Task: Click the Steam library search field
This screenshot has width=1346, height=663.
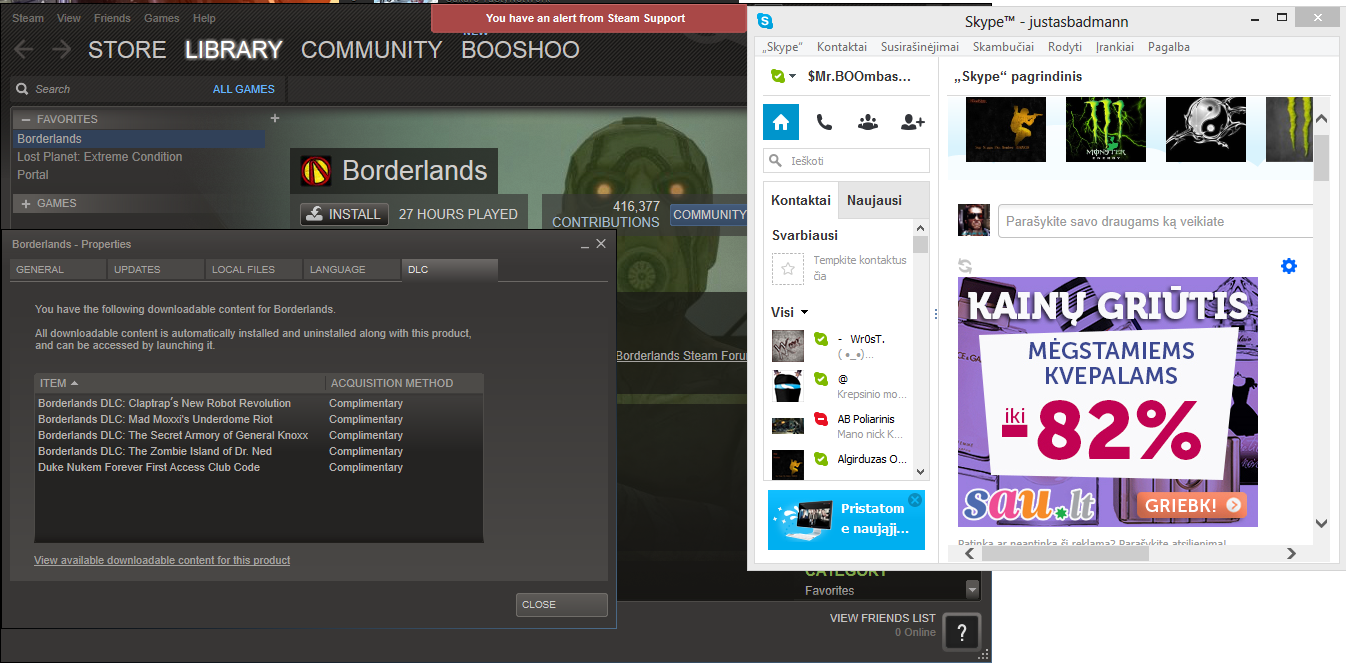Action: coord(110,89)
